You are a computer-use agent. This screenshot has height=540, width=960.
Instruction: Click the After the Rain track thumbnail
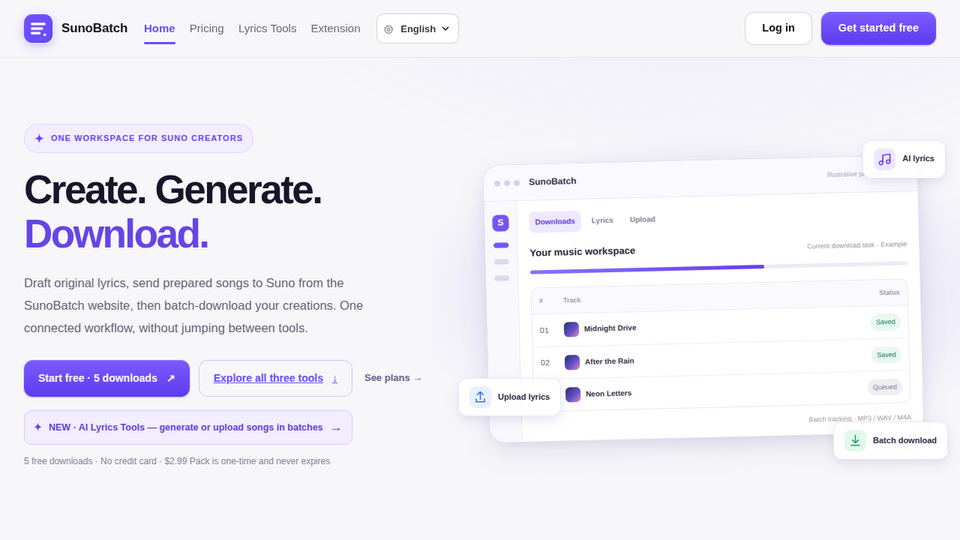(572, 362)
